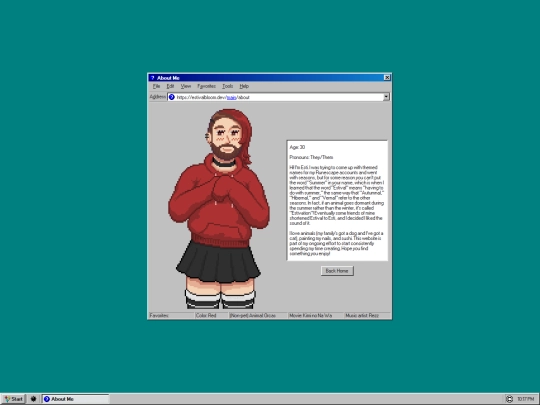
Task: Open the Tools menu
Action: pos(227,86)
